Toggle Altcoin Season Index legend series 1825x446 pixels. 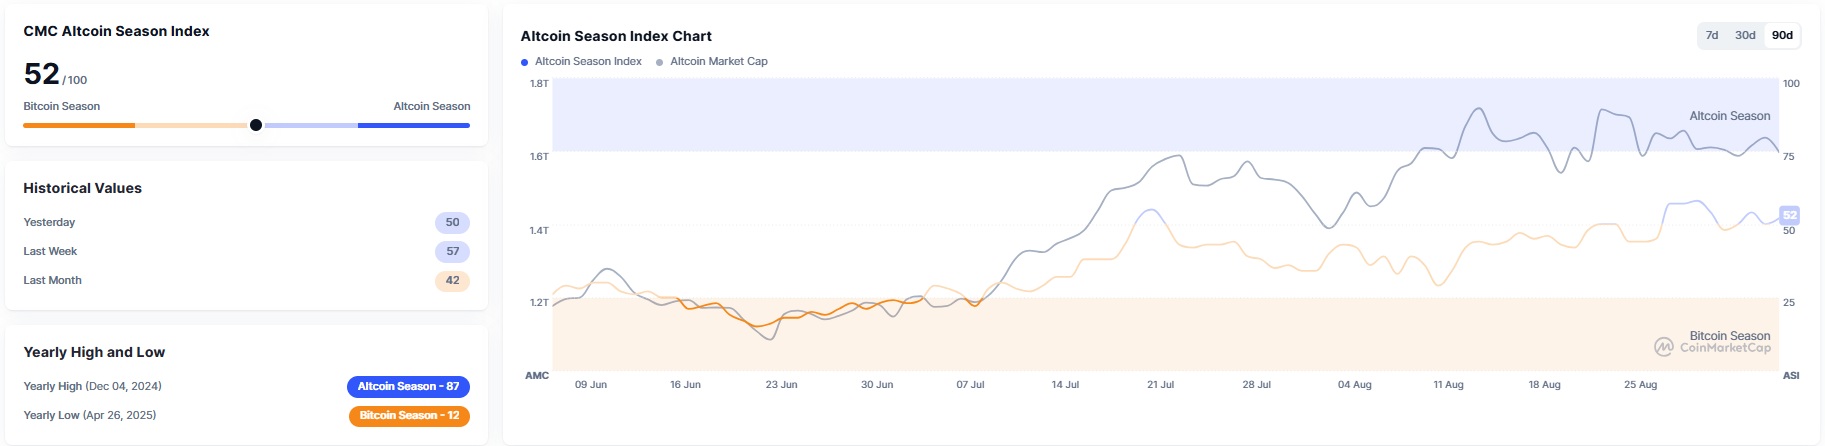coord(581,62)
